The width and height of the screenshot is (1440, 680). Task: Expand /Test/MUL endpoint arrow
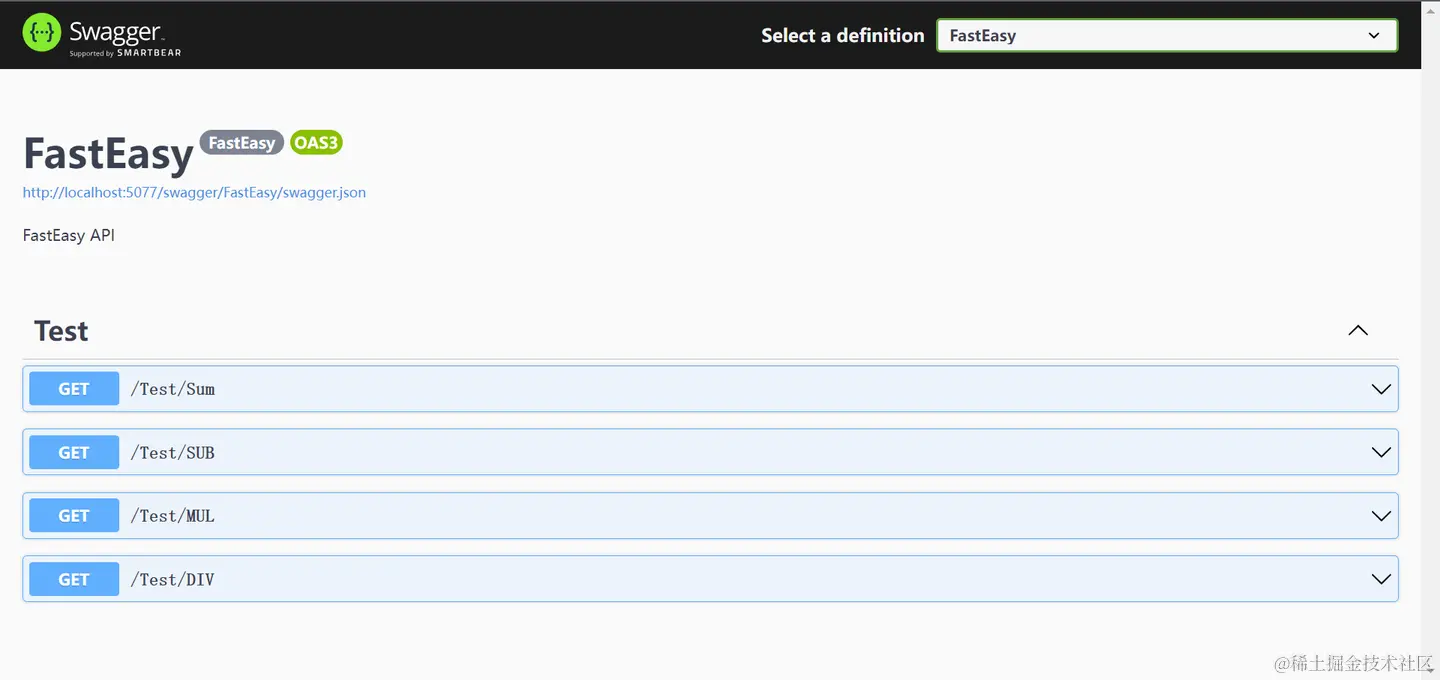click(x=1381, y=516)
